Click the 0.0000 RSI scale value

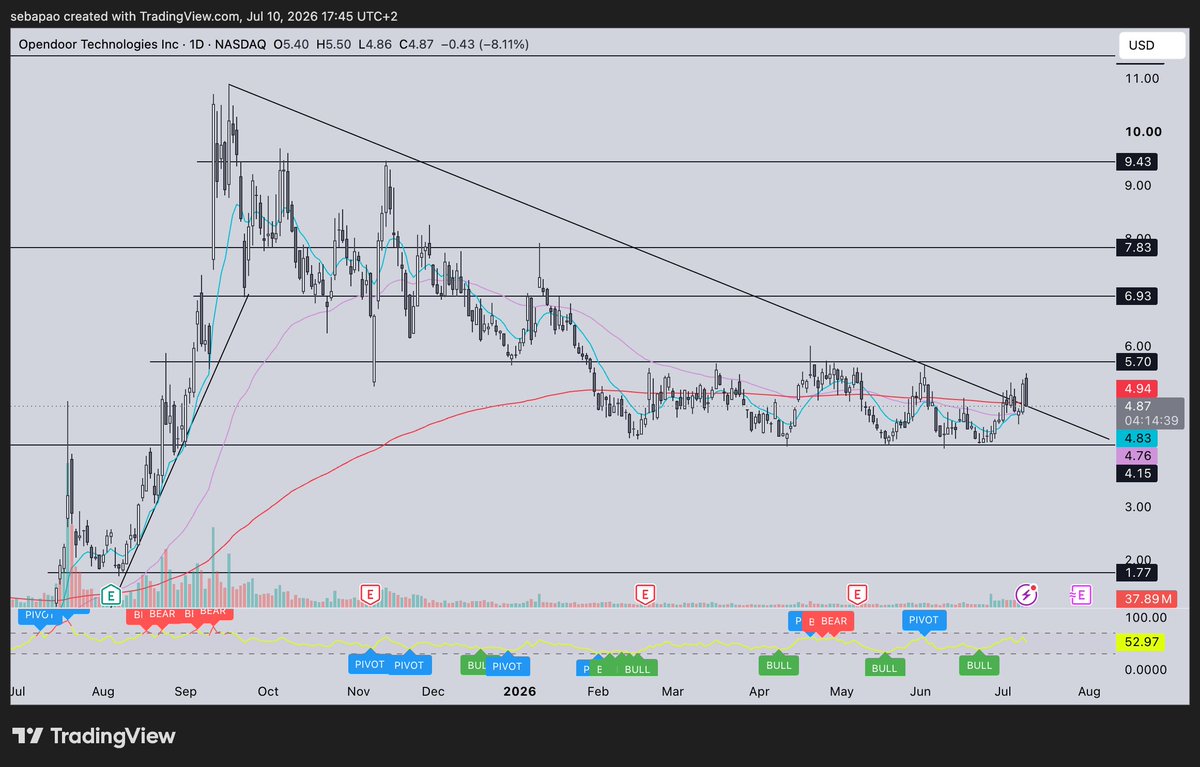click(1145, 668)
